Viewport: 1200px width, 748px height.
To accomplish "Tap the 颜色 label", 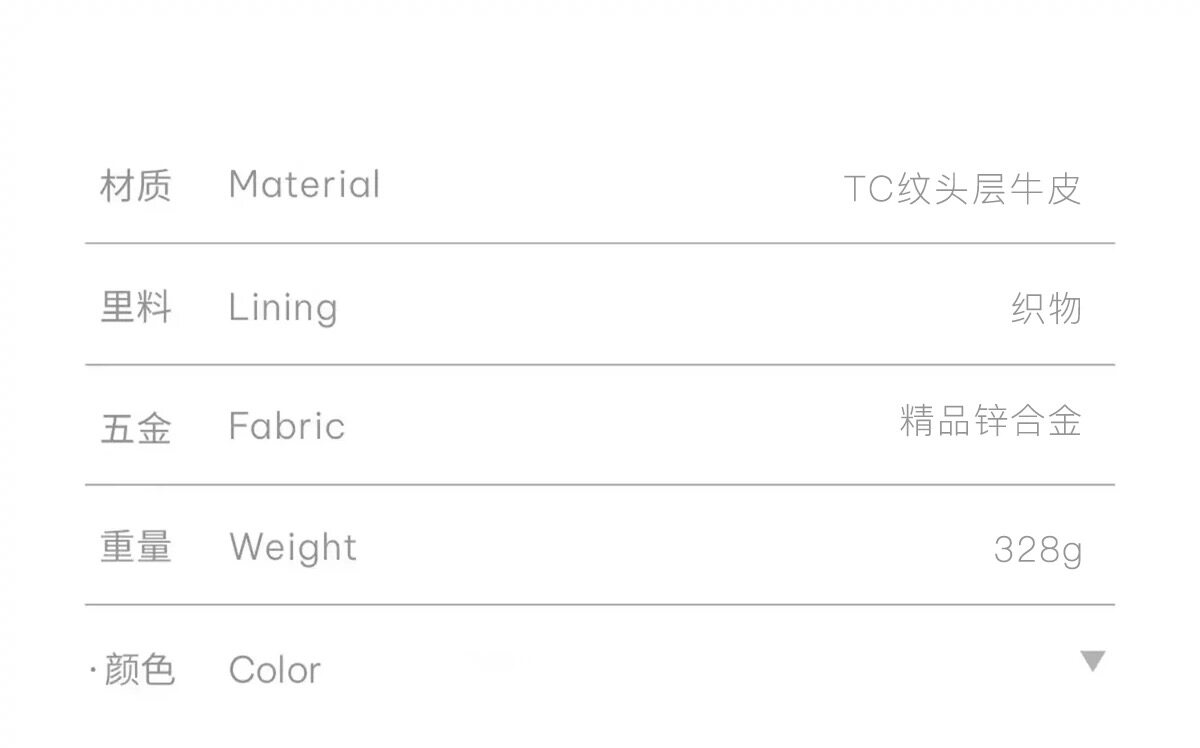I will point(140,670).
